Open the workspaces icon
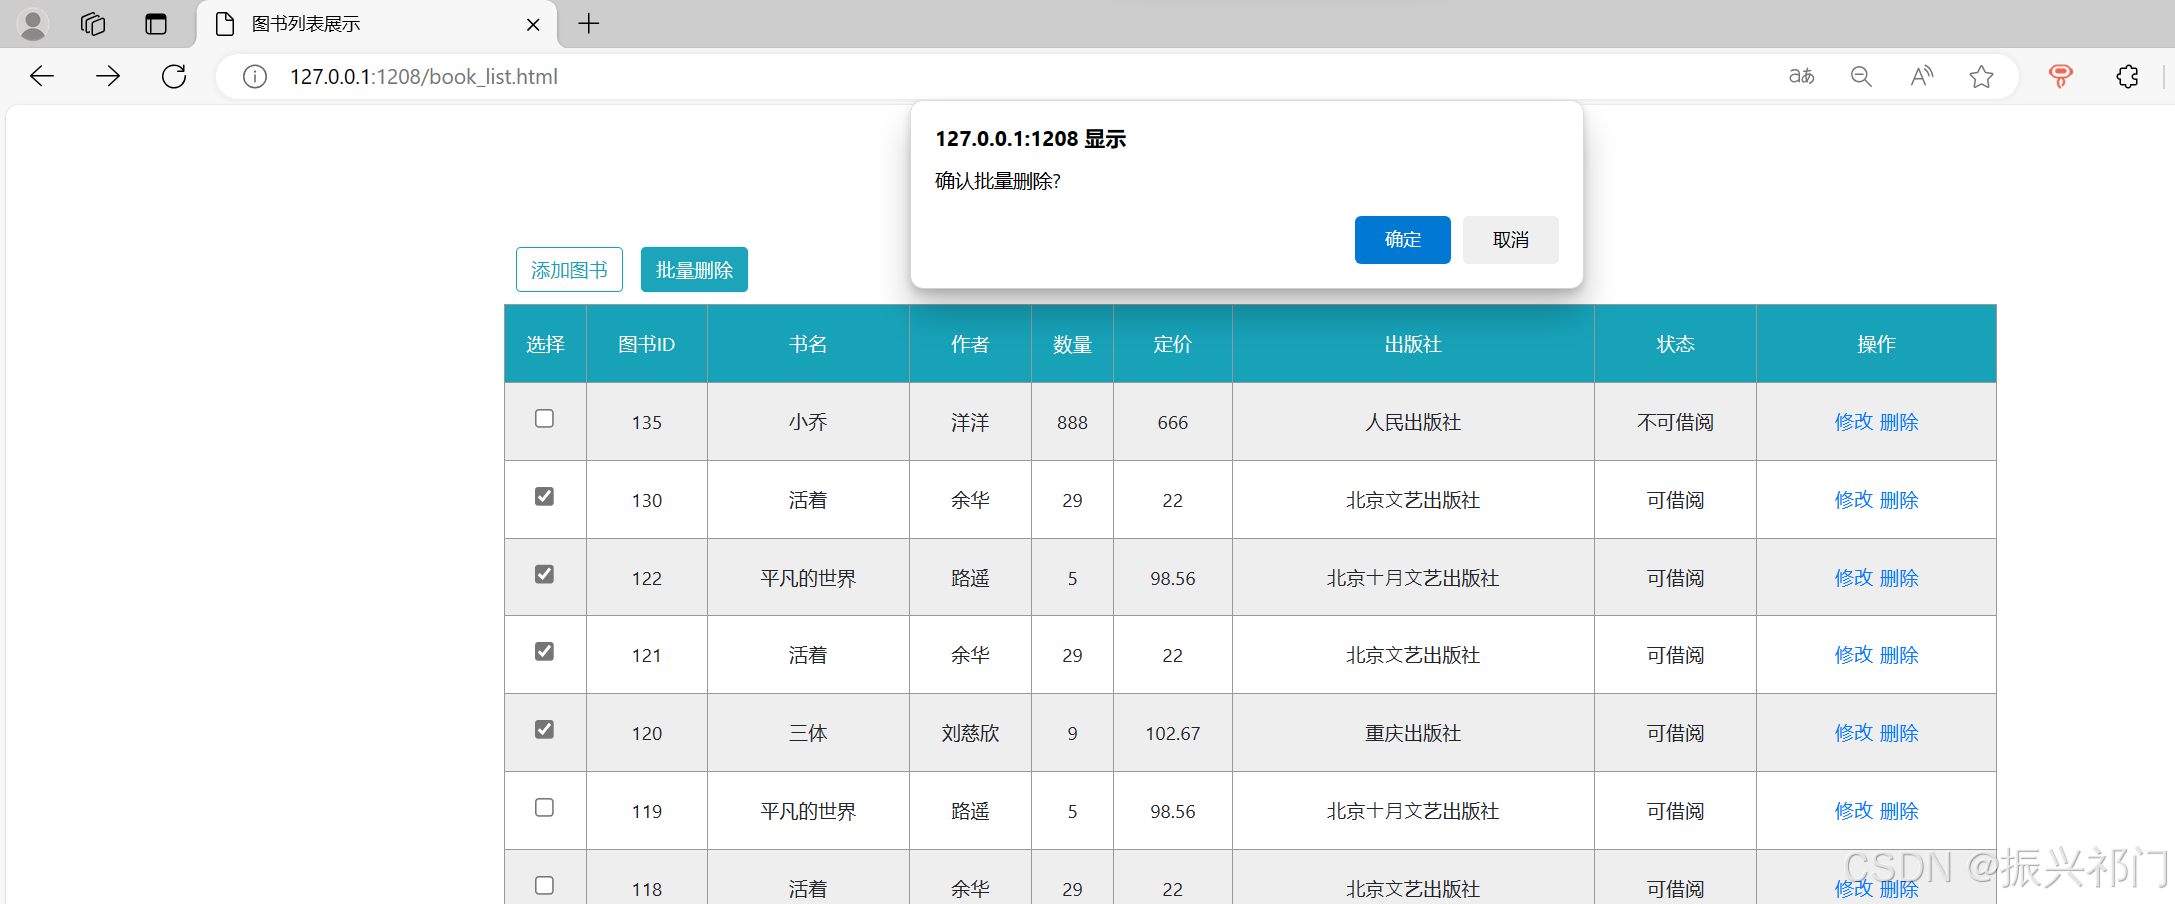Image resolution: width=2175 pixels, height=904 pixels. tap(93, 24)
